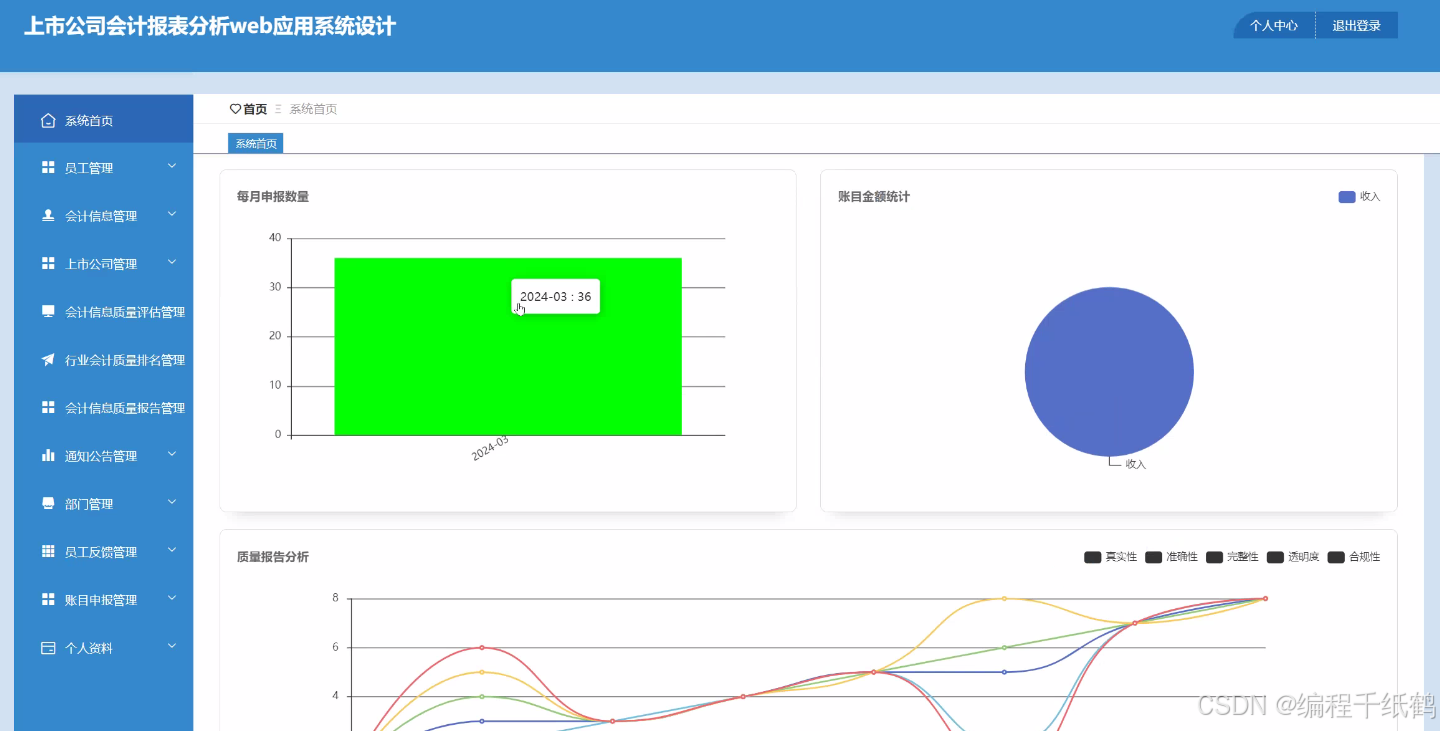Click the grid icon next to 上市公司管理
The image size is (1440, 731).
(x=48, y=264)
